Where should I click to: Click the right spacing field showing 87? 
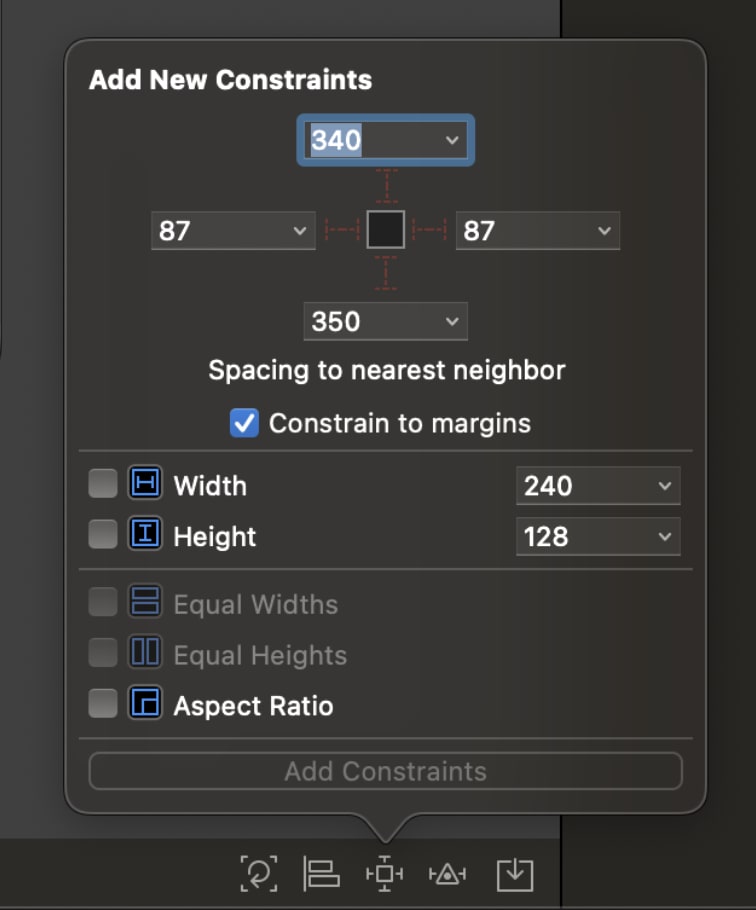point(538,230)
